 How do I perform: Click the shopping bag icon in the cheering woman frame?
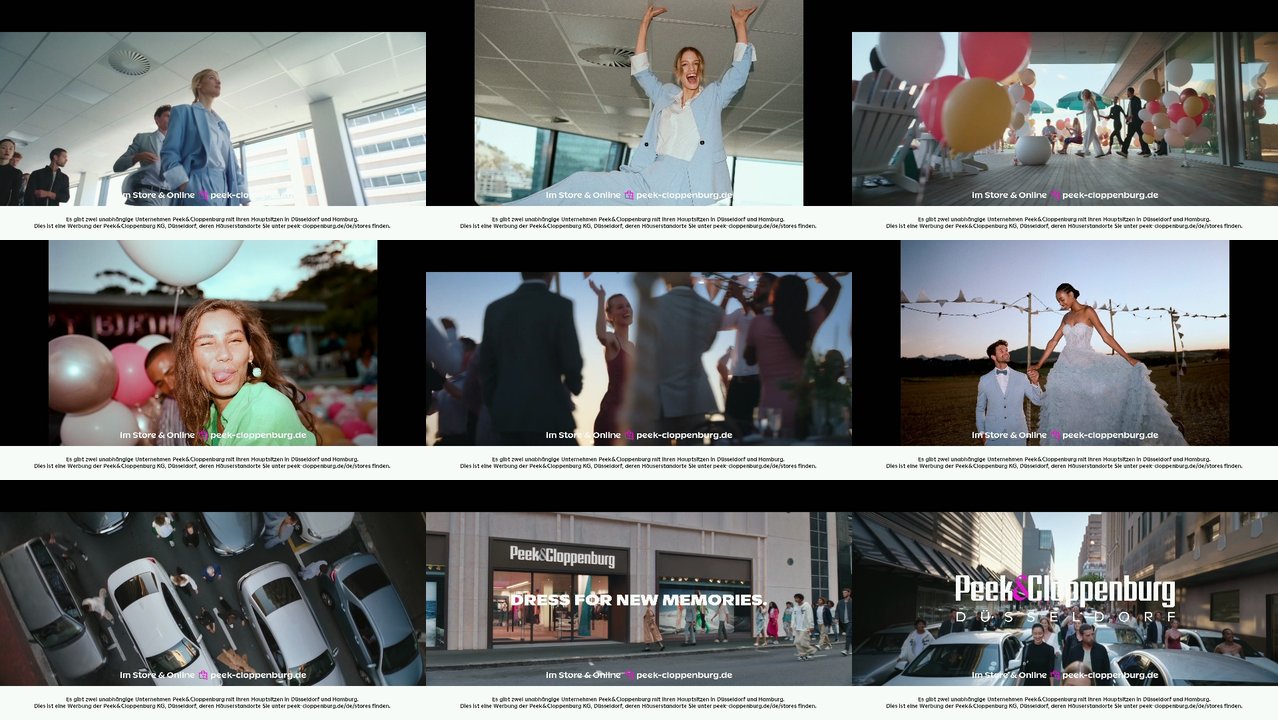tap(629, 195)
